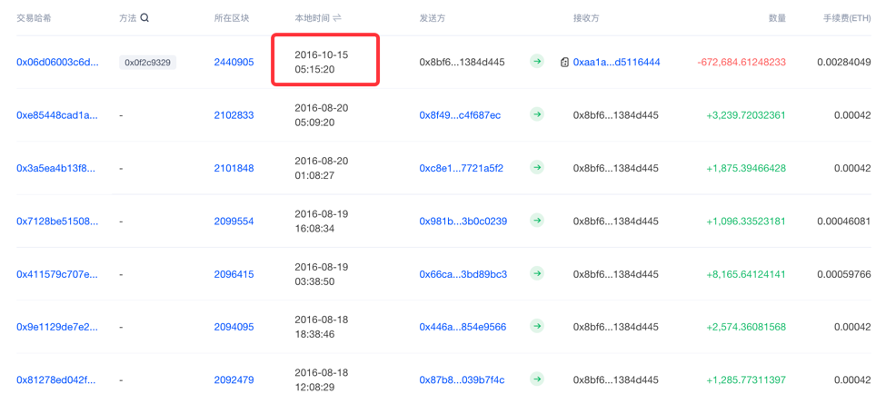
Task: Open transaction hash 0x06d06003c6d...
Action: click(58, 62)
